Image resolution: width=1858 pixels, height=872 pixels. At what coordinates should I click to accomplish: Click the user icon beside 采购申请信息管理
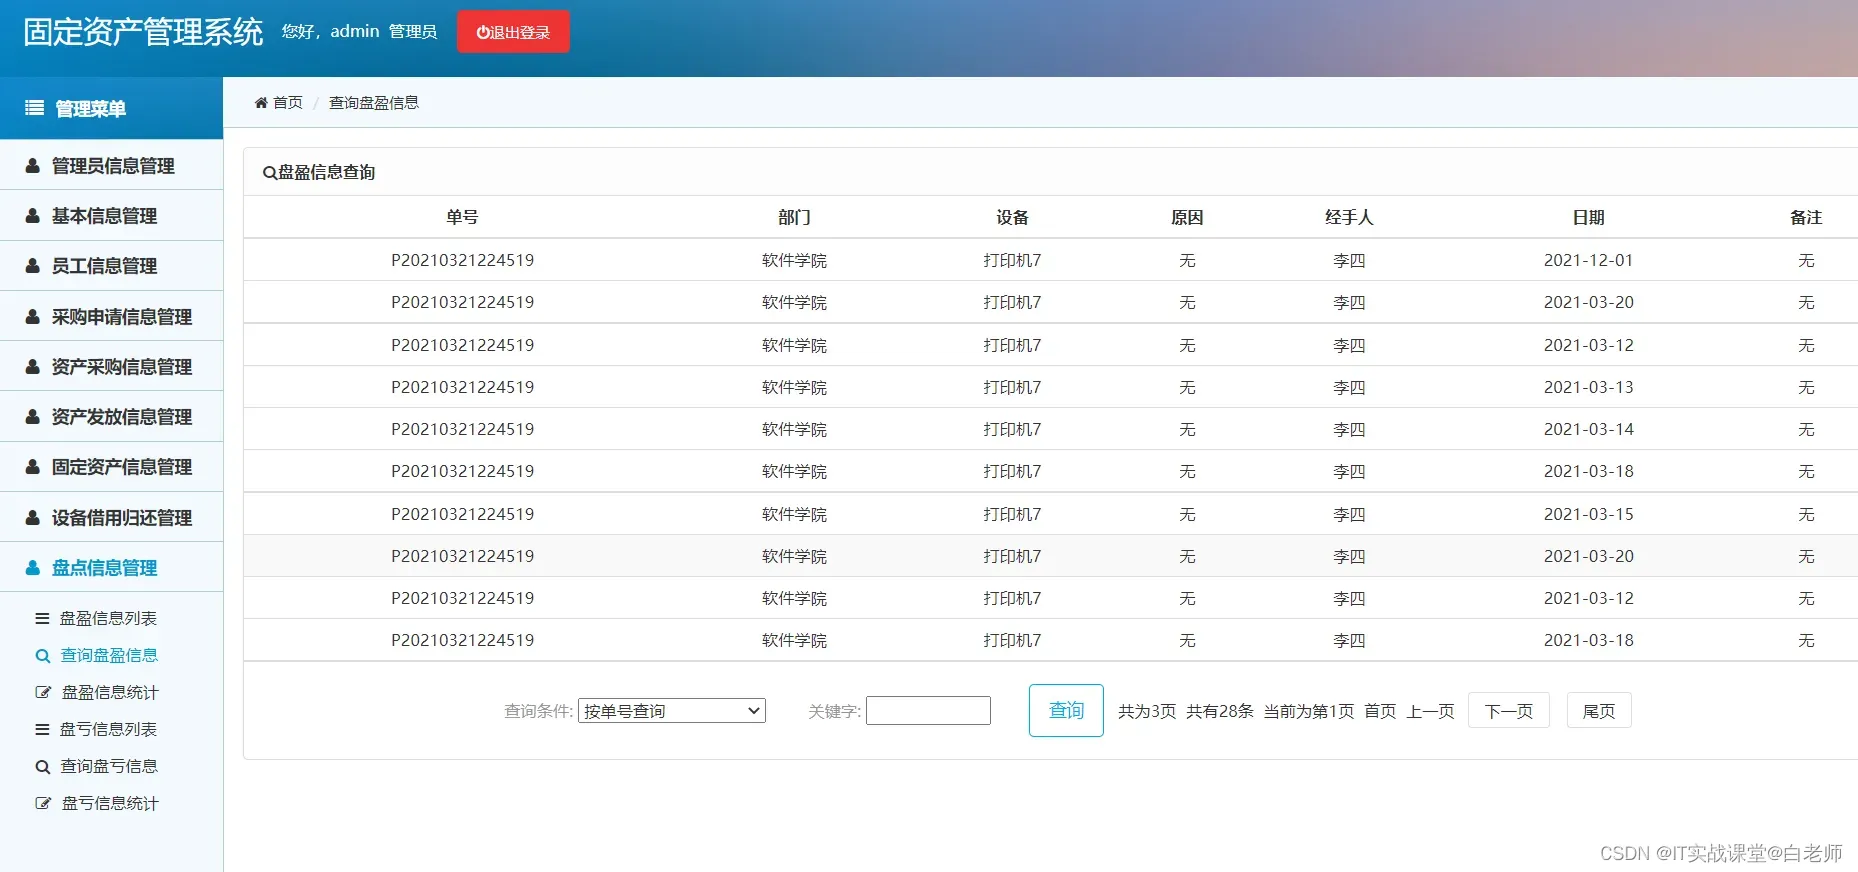[x=33, y=317]
